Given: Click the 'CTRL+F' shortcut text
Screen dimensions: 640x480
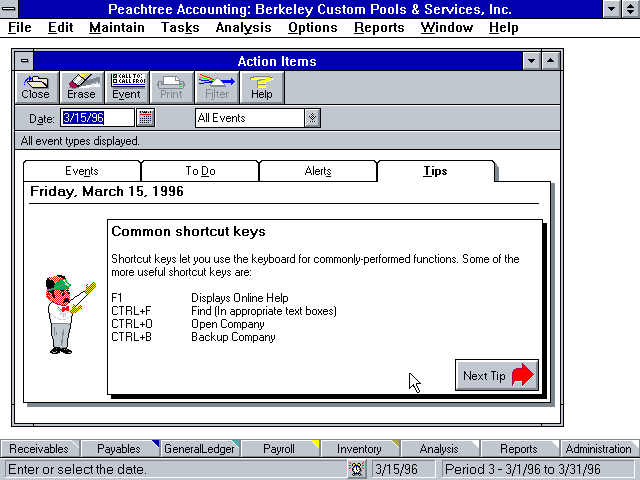Looking at the screenshot, I should (131, 311).
